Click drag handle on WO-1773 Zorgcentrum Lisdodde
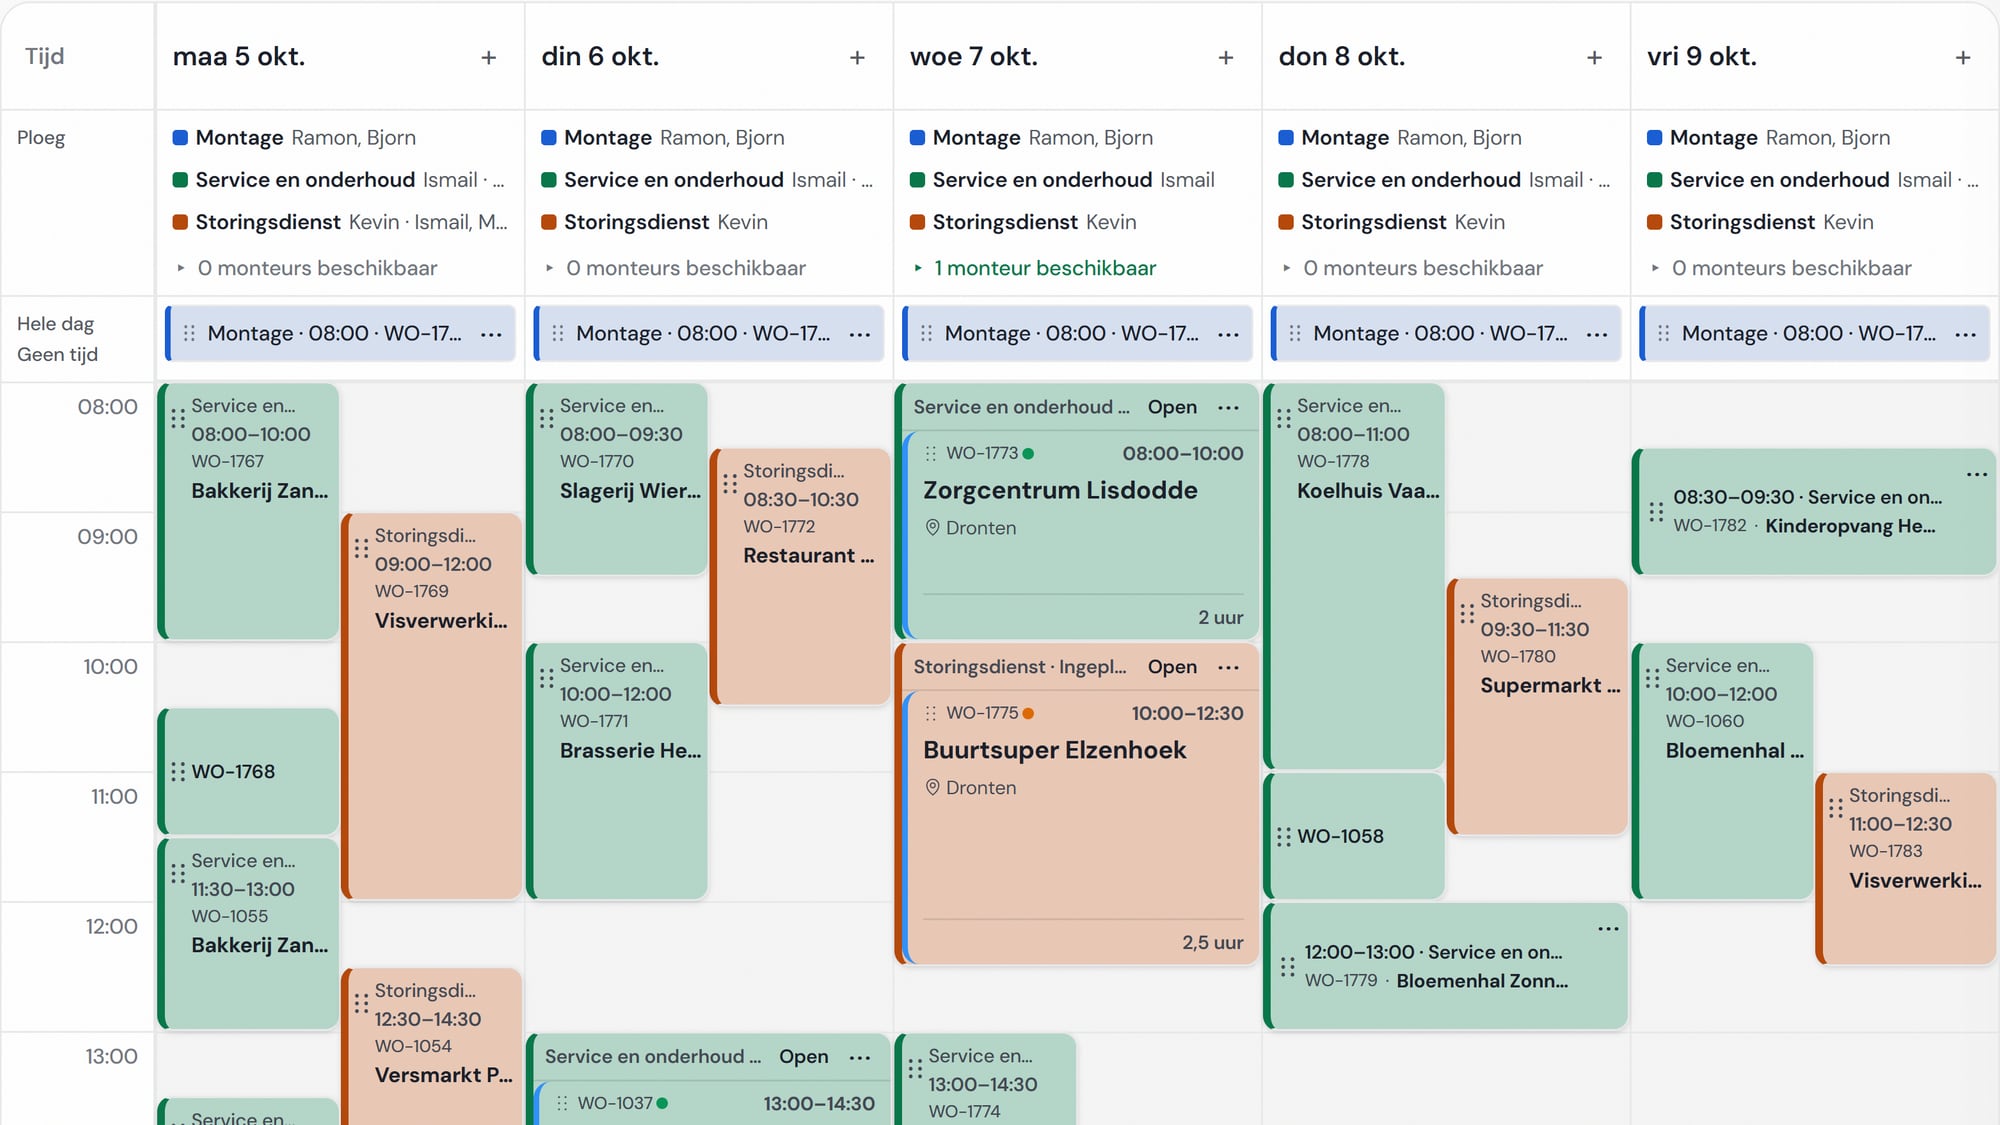This screenshot has width=2000, height=1125. [x=931, y=454]
